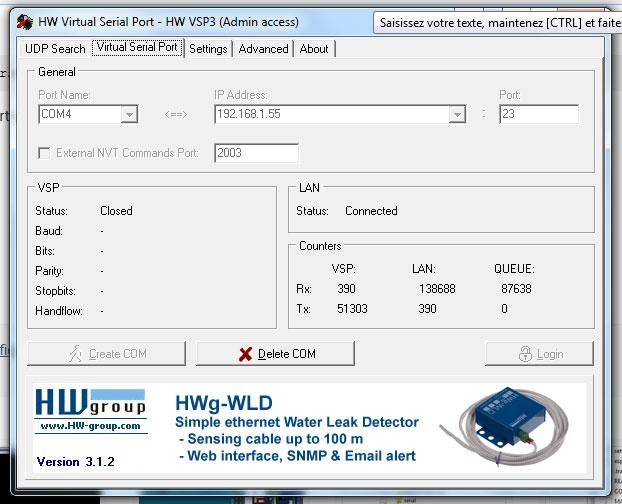Click the red X icon on Delete COM
The width and height of the screenshot is (622, 504).
[x=246, y=354]
